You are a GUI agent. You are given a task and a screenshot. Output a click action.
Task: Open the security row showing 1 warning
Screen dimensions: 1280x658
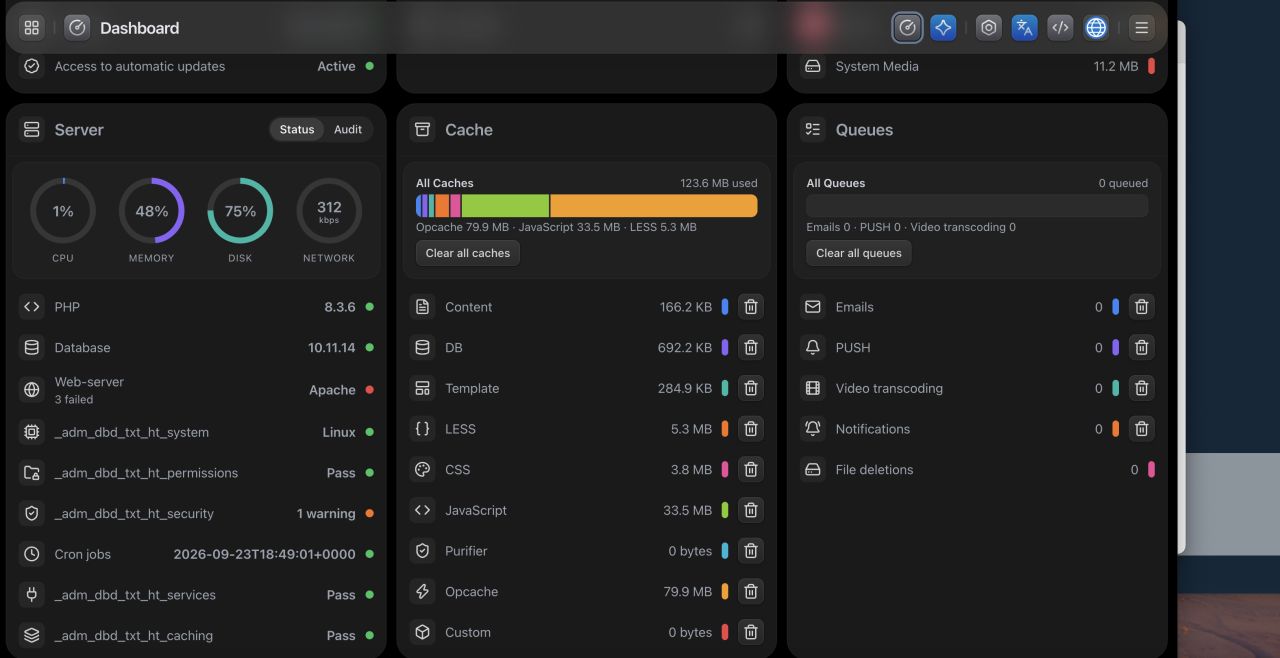tap(196, 514)
